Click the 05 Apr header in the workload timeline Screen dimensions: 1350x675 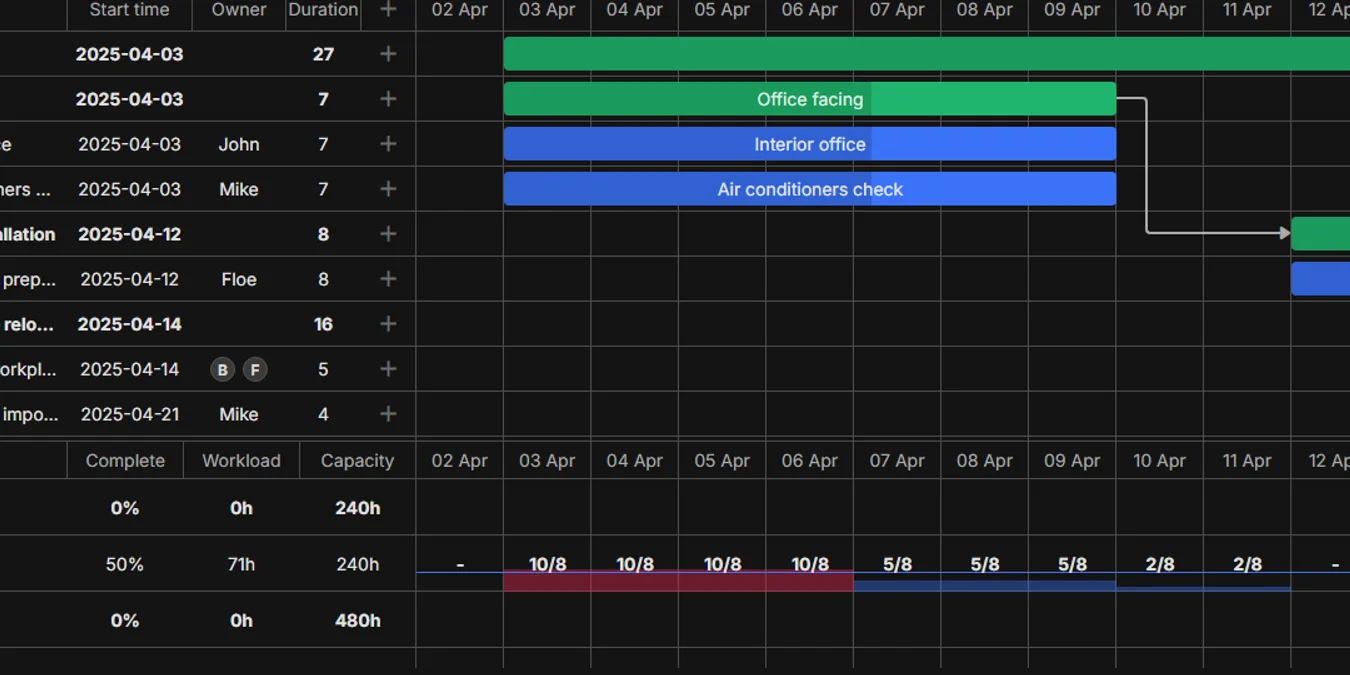coord(722,461)
